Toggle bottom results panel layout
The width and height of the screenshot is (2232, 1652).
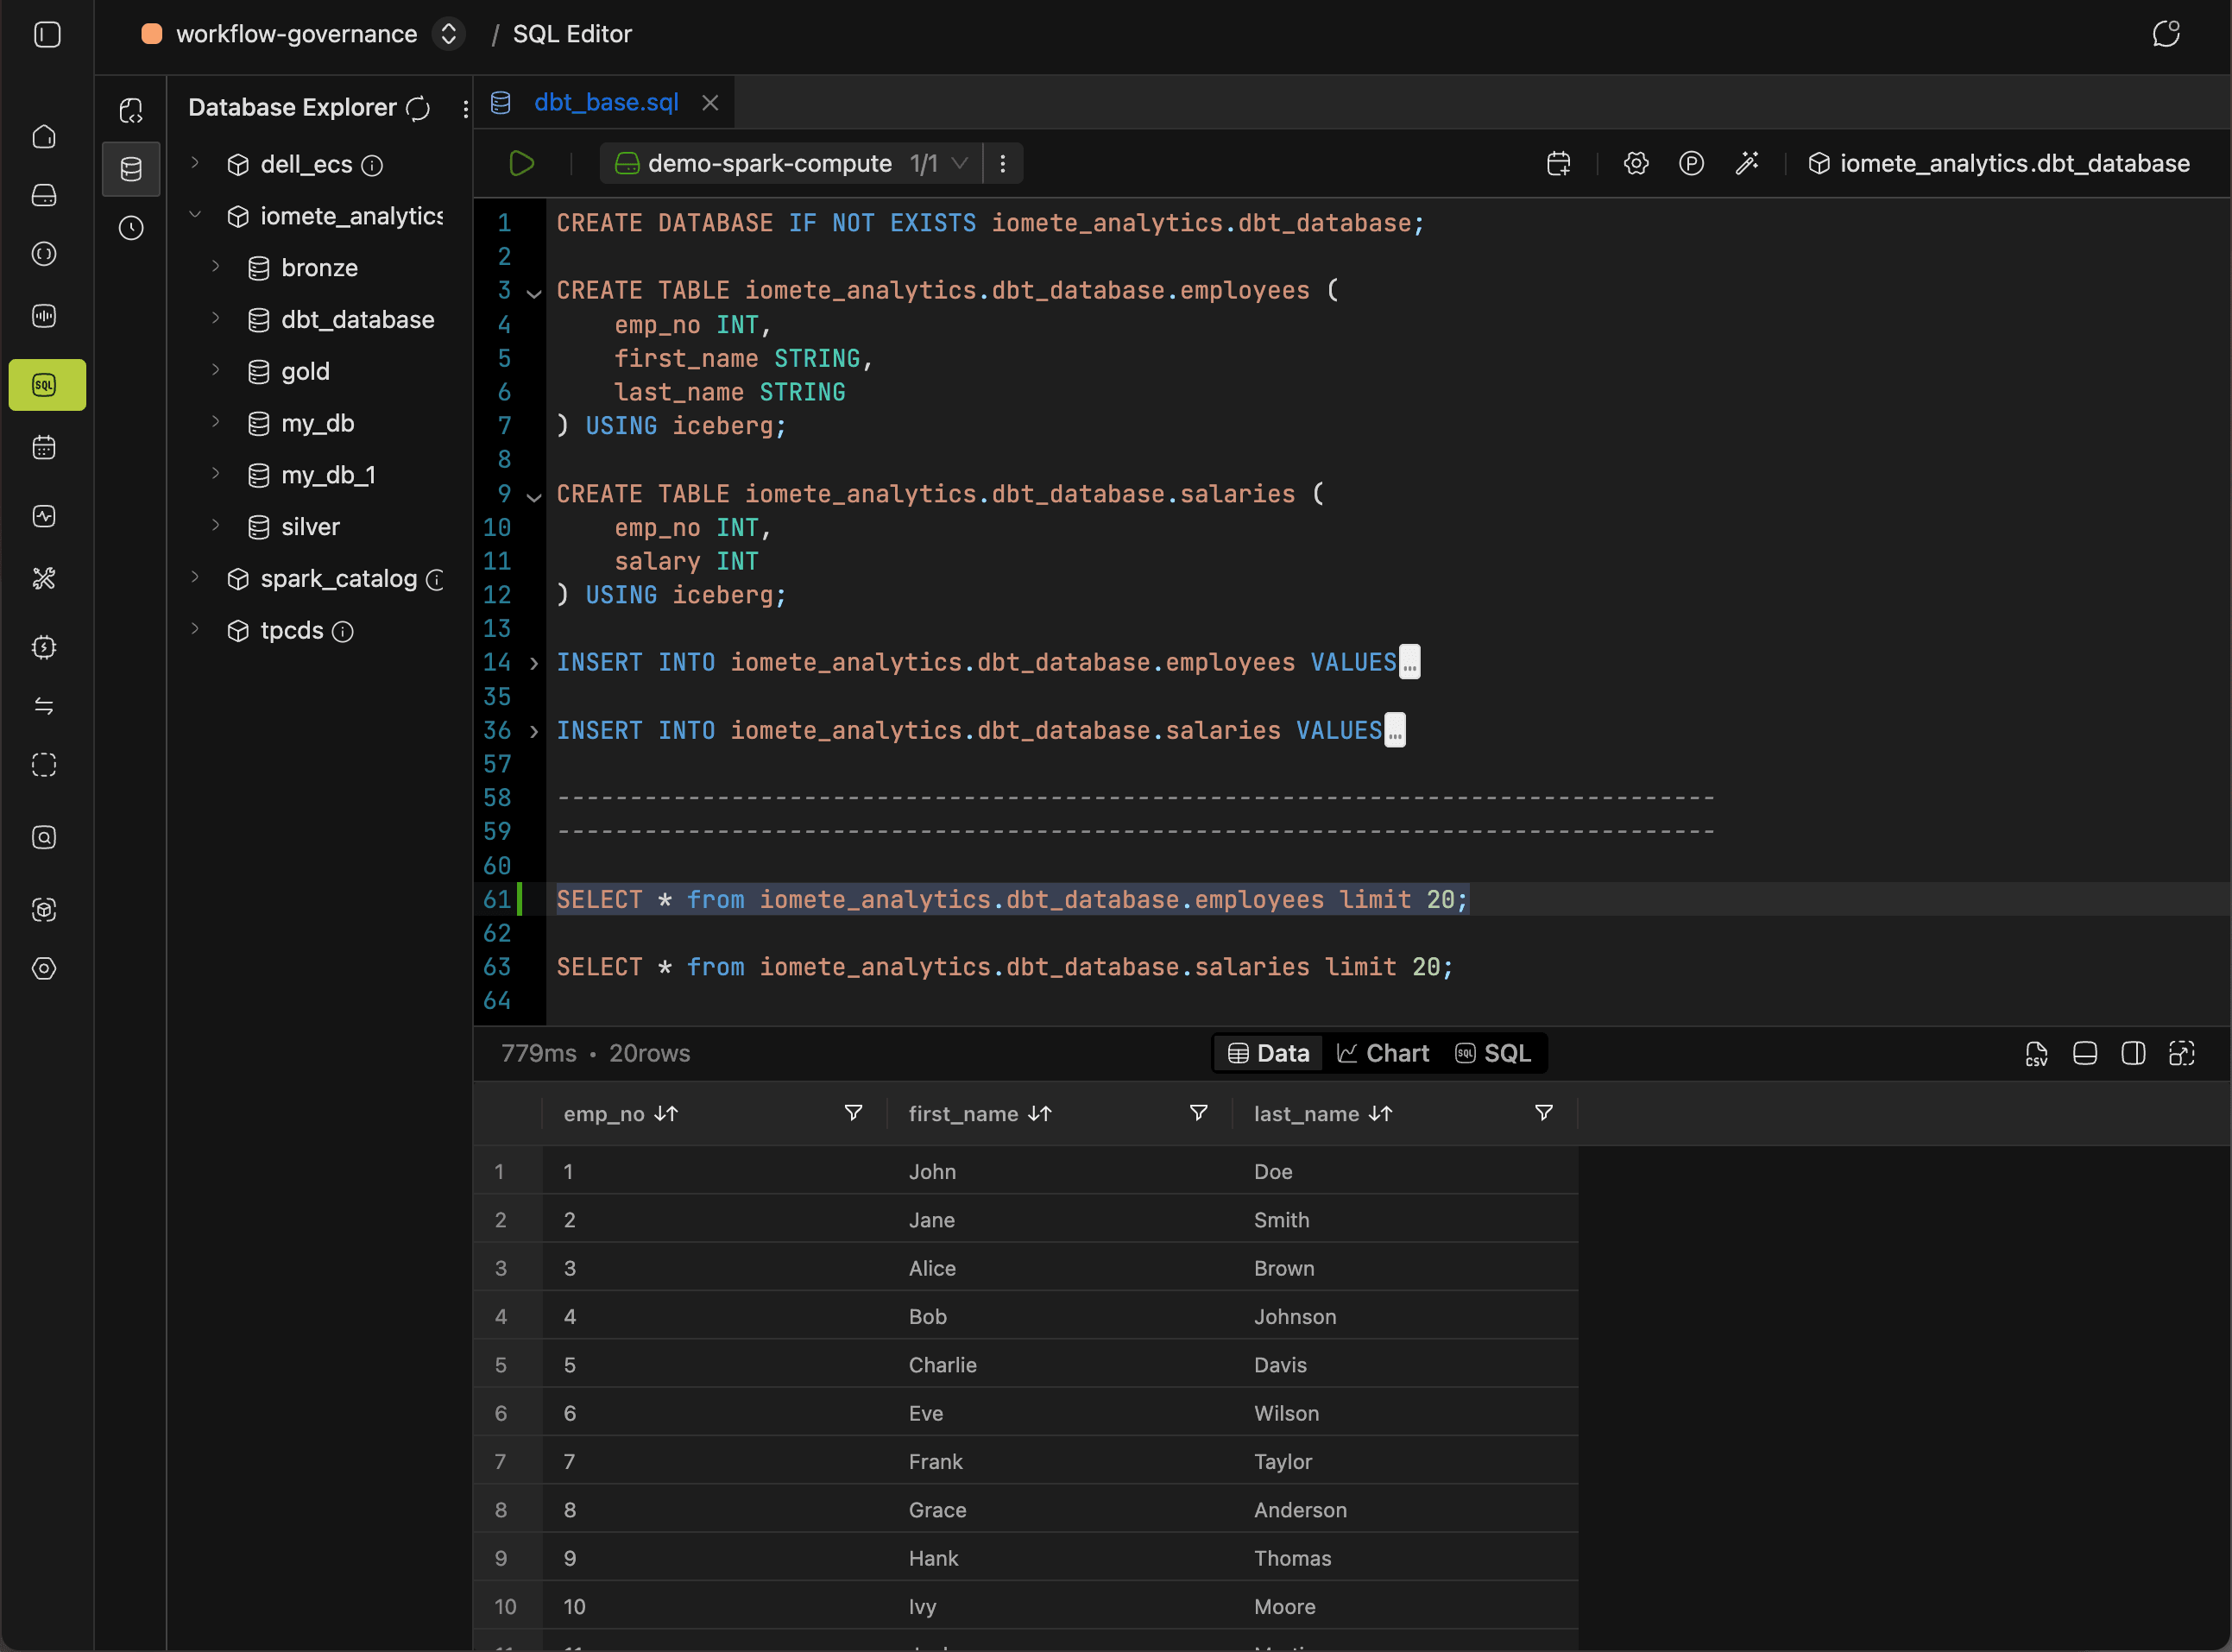point(2084,1053)
